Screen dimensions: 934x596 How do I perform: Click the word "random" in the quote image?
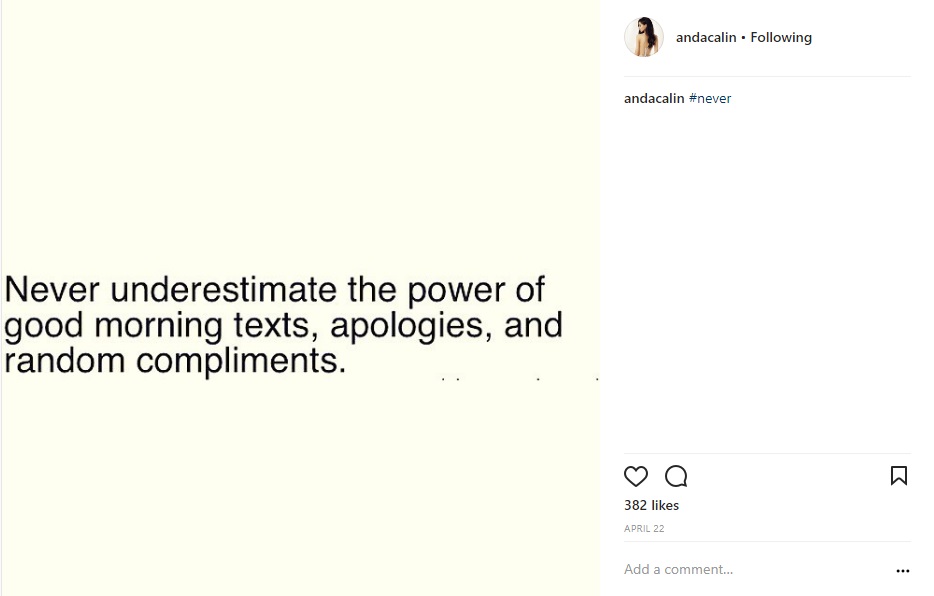(x=65, y=360)
